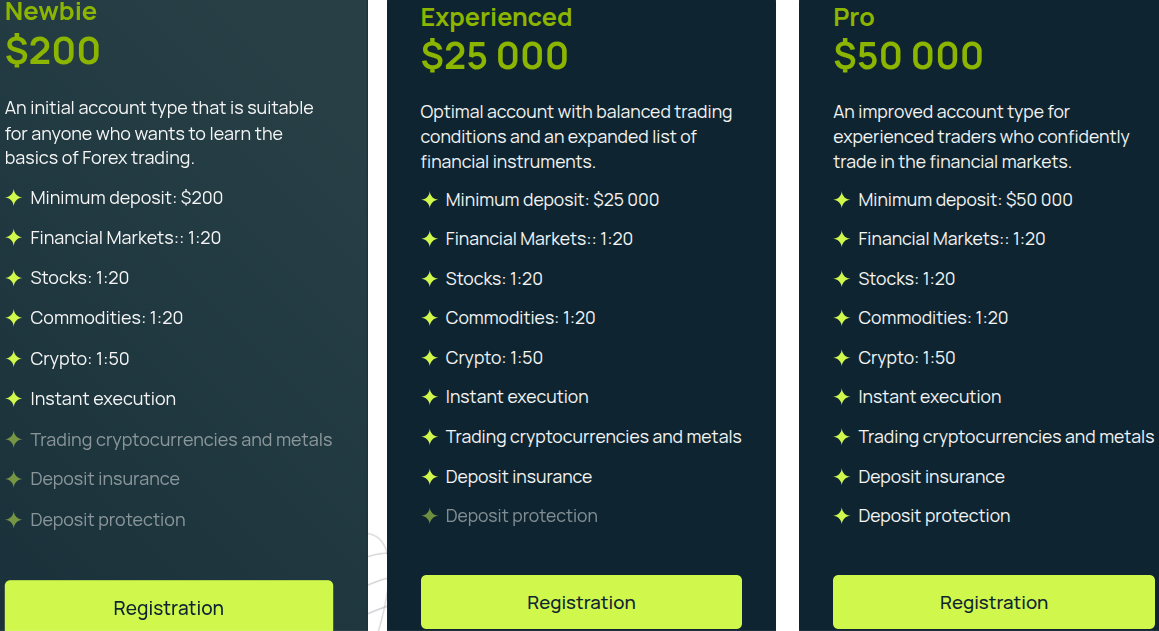Screen dimensions: 1159x631
Task: Click star icon beside Pro Stocks 1:20
Action: point(841,279)
